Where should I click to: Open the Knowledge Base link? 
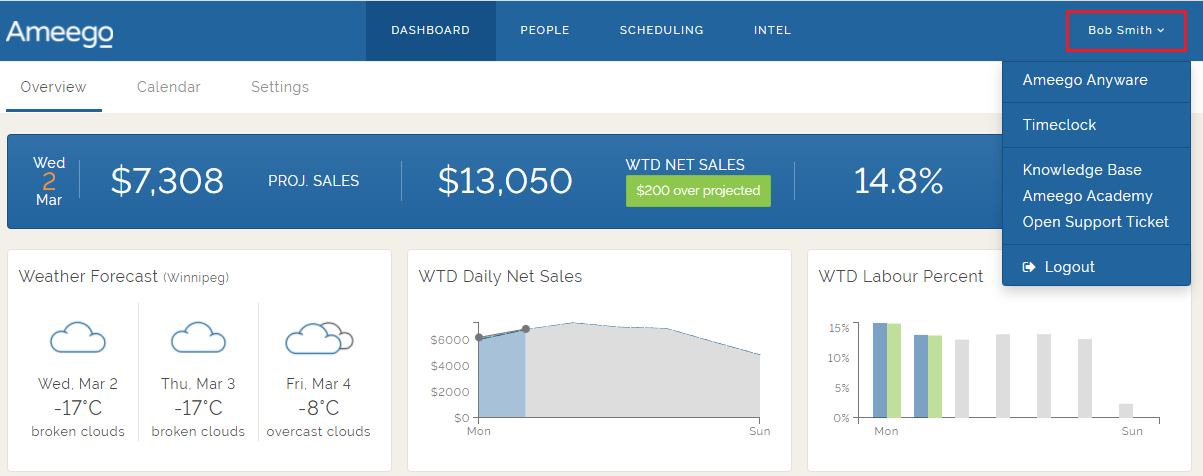tap(1081, 170)
